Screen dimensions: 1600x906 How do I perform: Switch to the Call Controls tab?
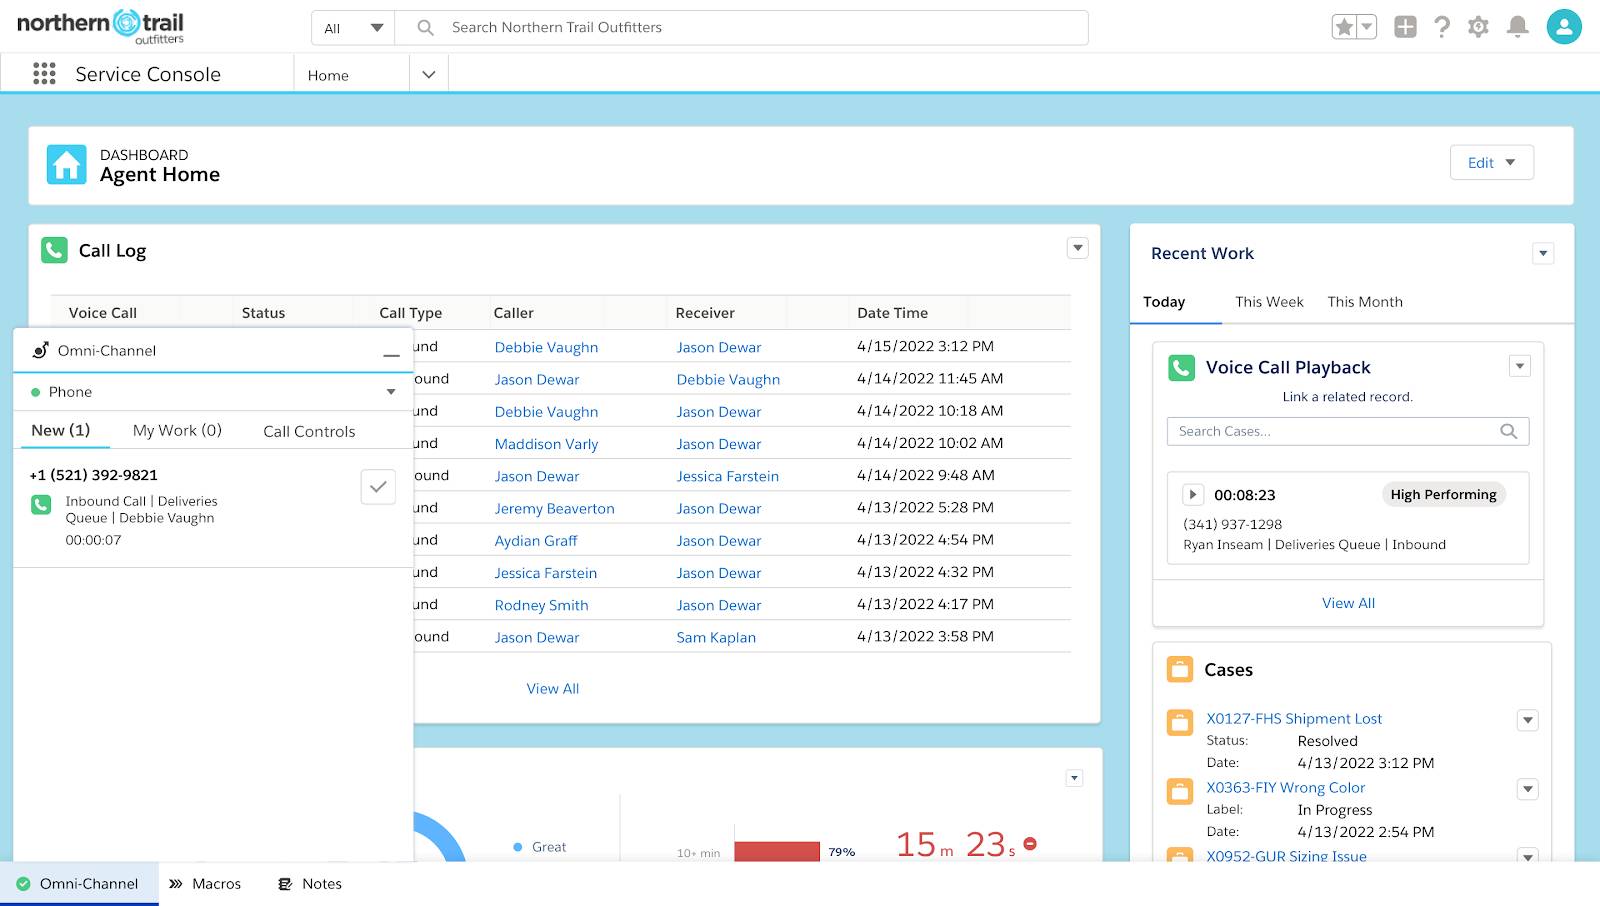tap(309, 431)
